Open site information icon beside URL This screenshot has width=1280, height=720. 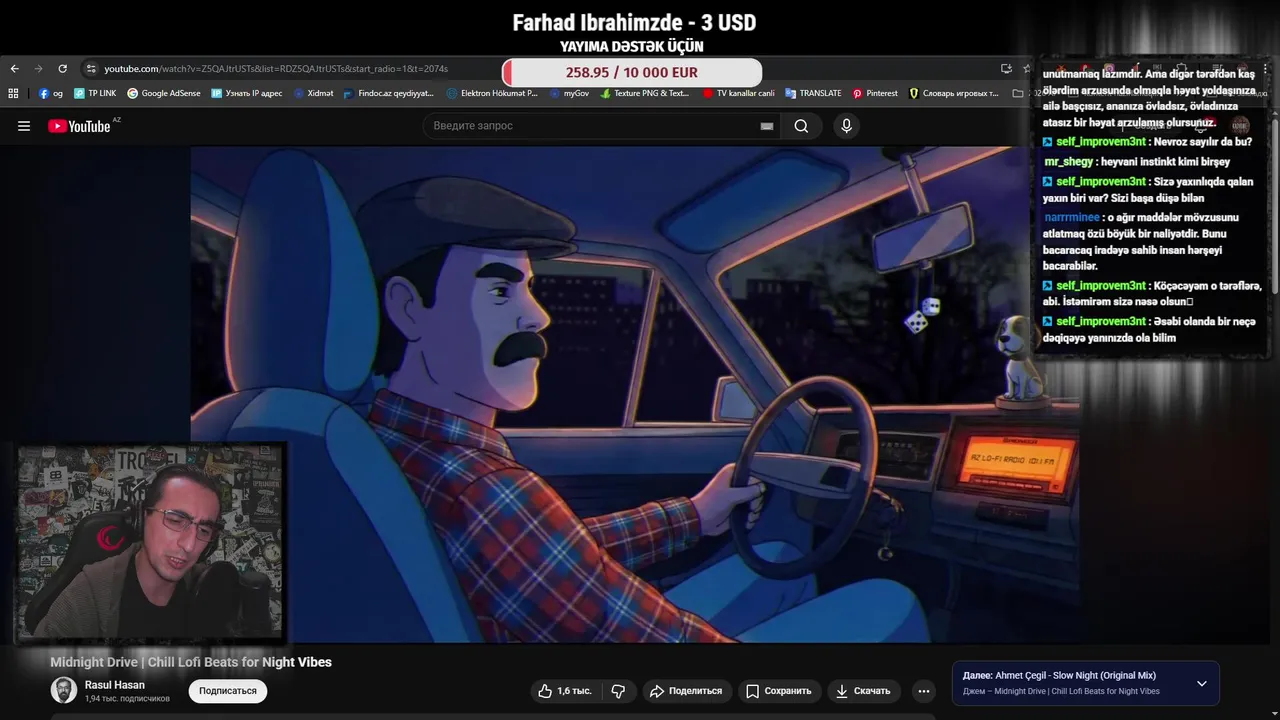click(x=91, y=69)
